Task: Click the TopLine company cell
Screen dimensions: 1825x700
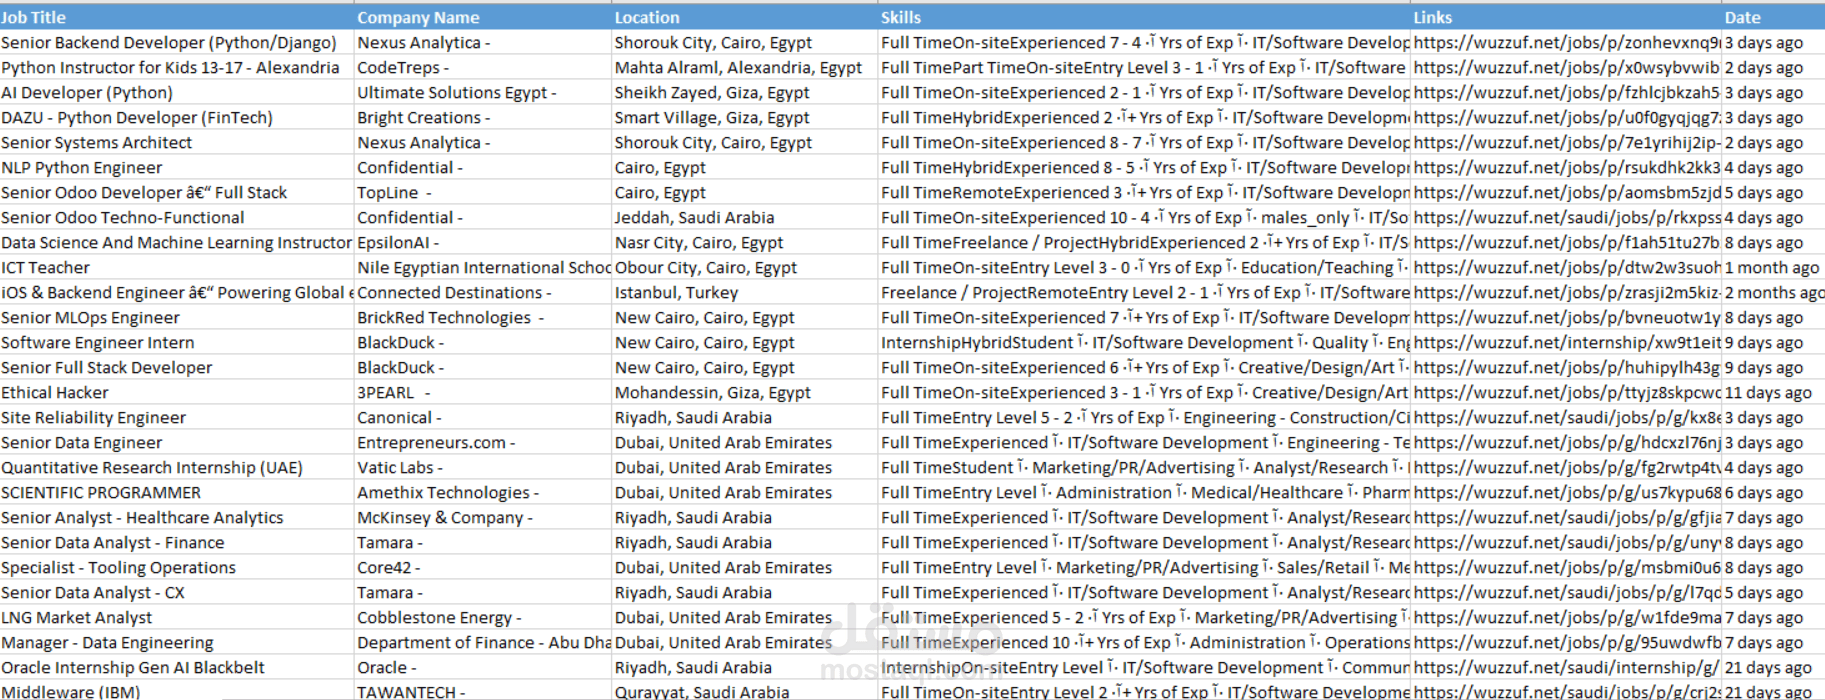Action: (x=483, y=192)
